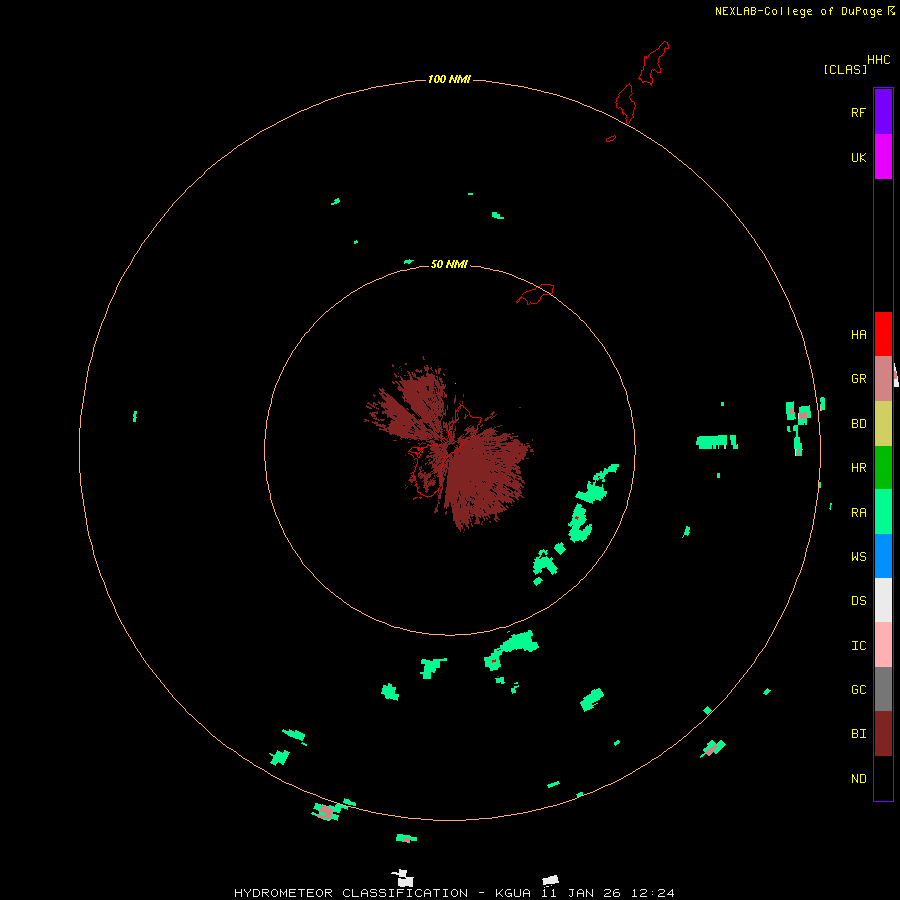Click the HA legend label
The image size is (900, 900).
(859, 335)
